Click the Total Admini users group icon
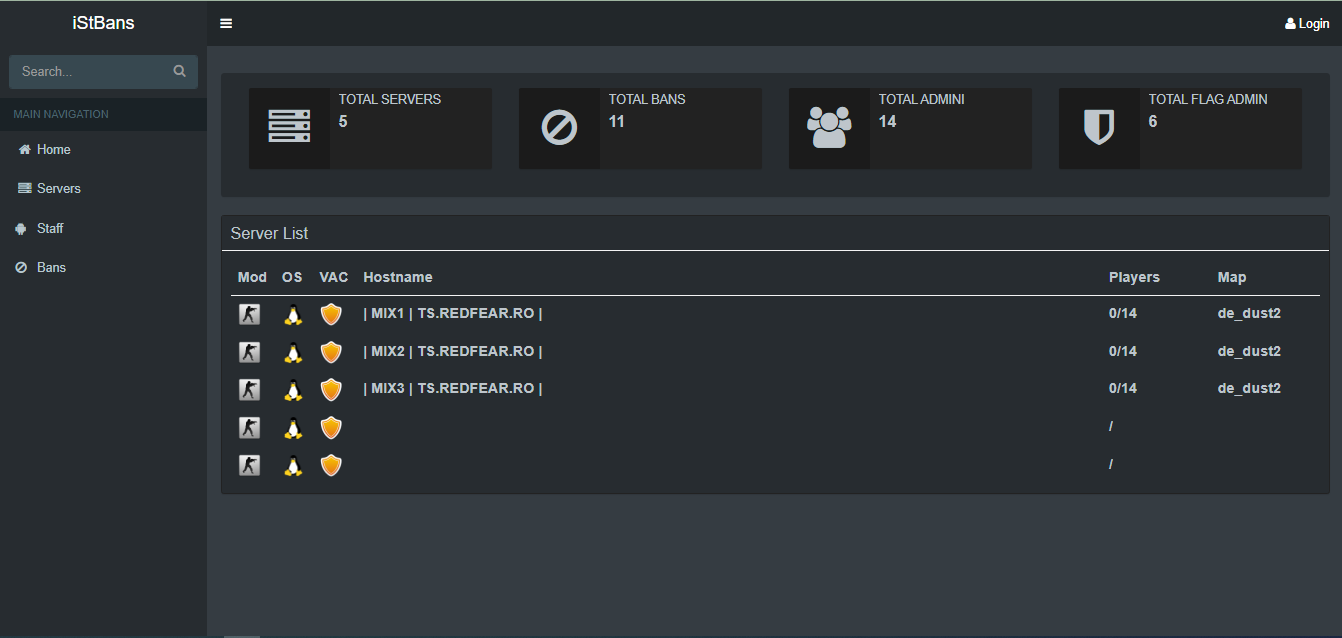 pos(829,127)
